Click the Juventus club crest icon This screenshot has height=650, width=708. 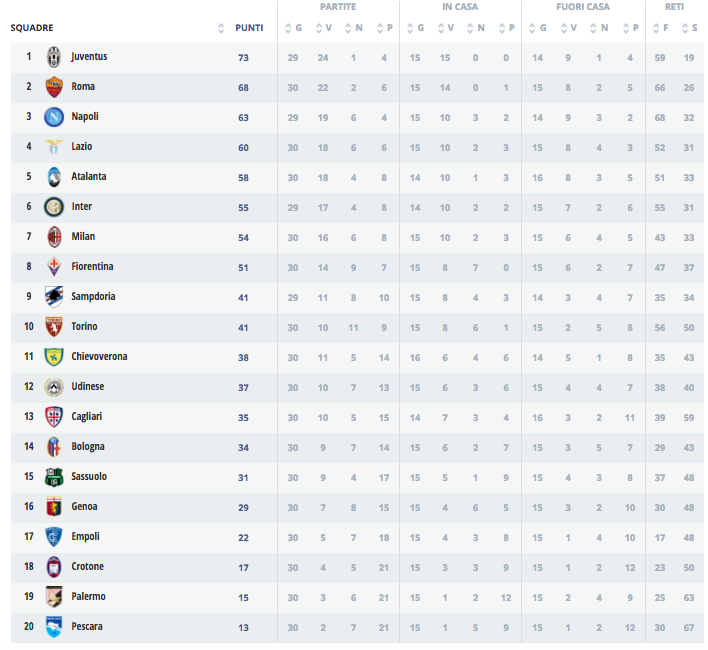point(54,57)
